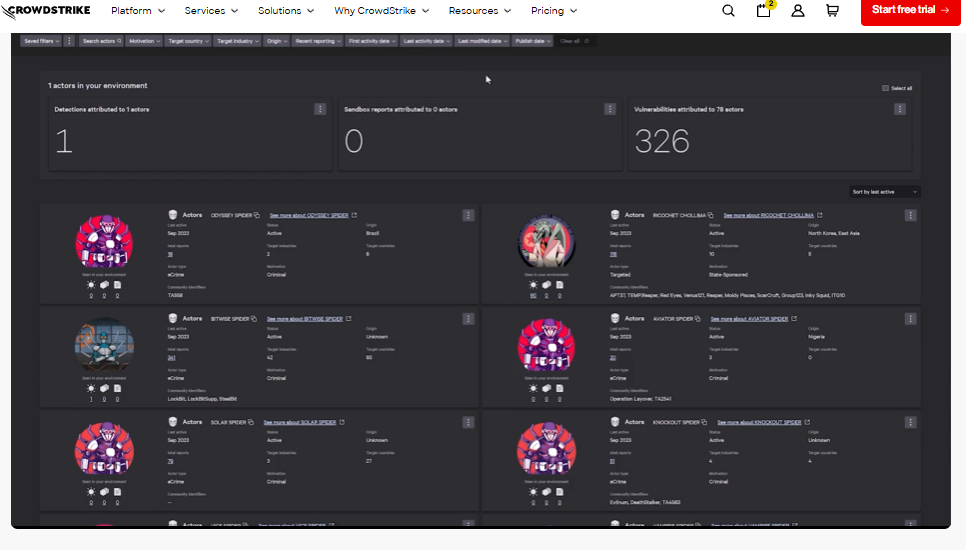
Task: Open RICOCHET CHOLLIMA card kebab menu
Action: (x=911, y=215)
